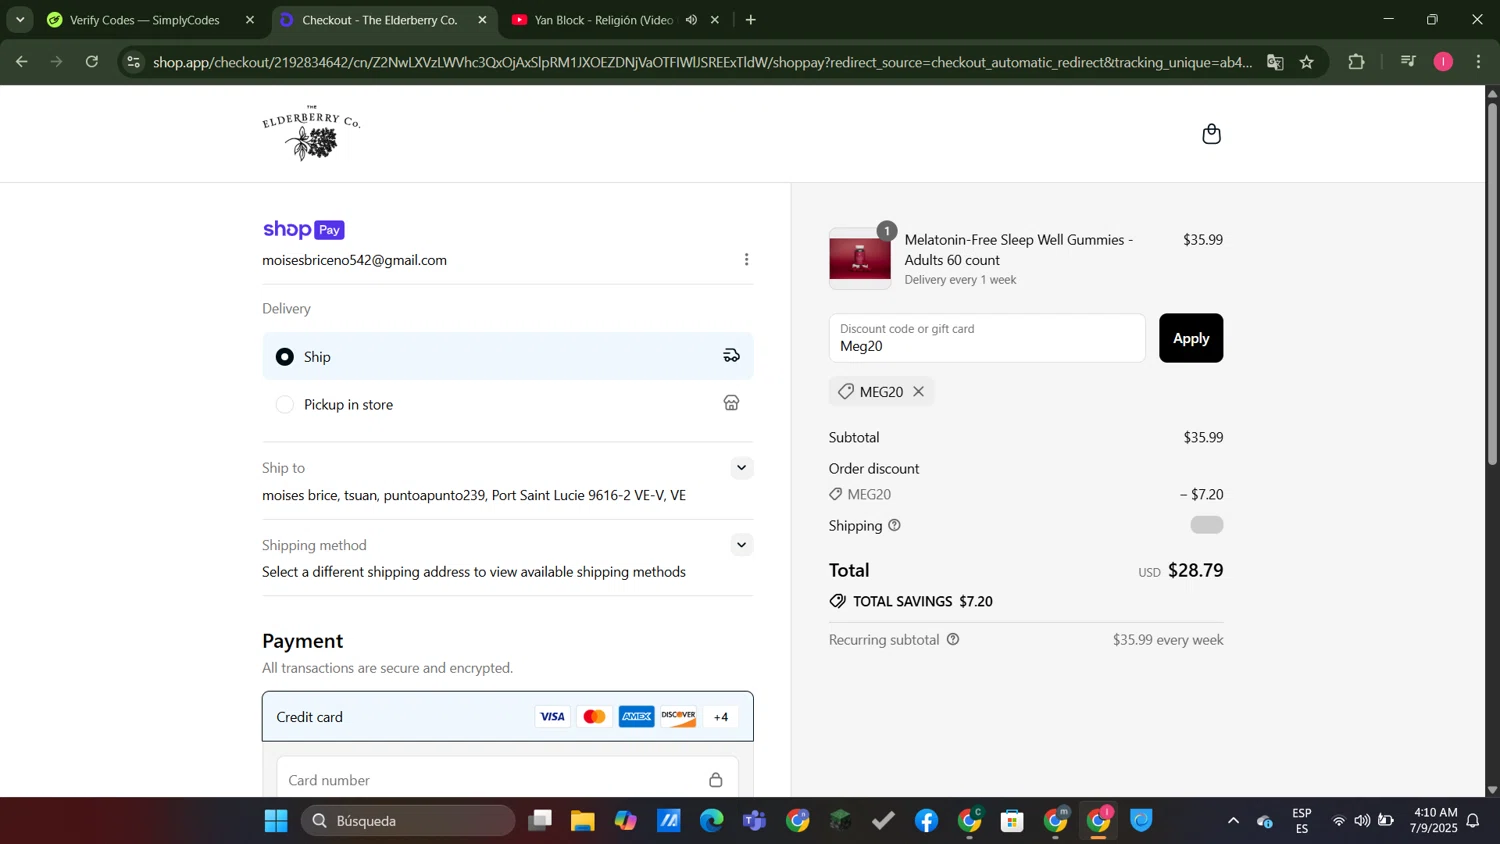Switch ESP keyboard language indicator
The width and height of the screenshot is (1500, 844).
1302,821
